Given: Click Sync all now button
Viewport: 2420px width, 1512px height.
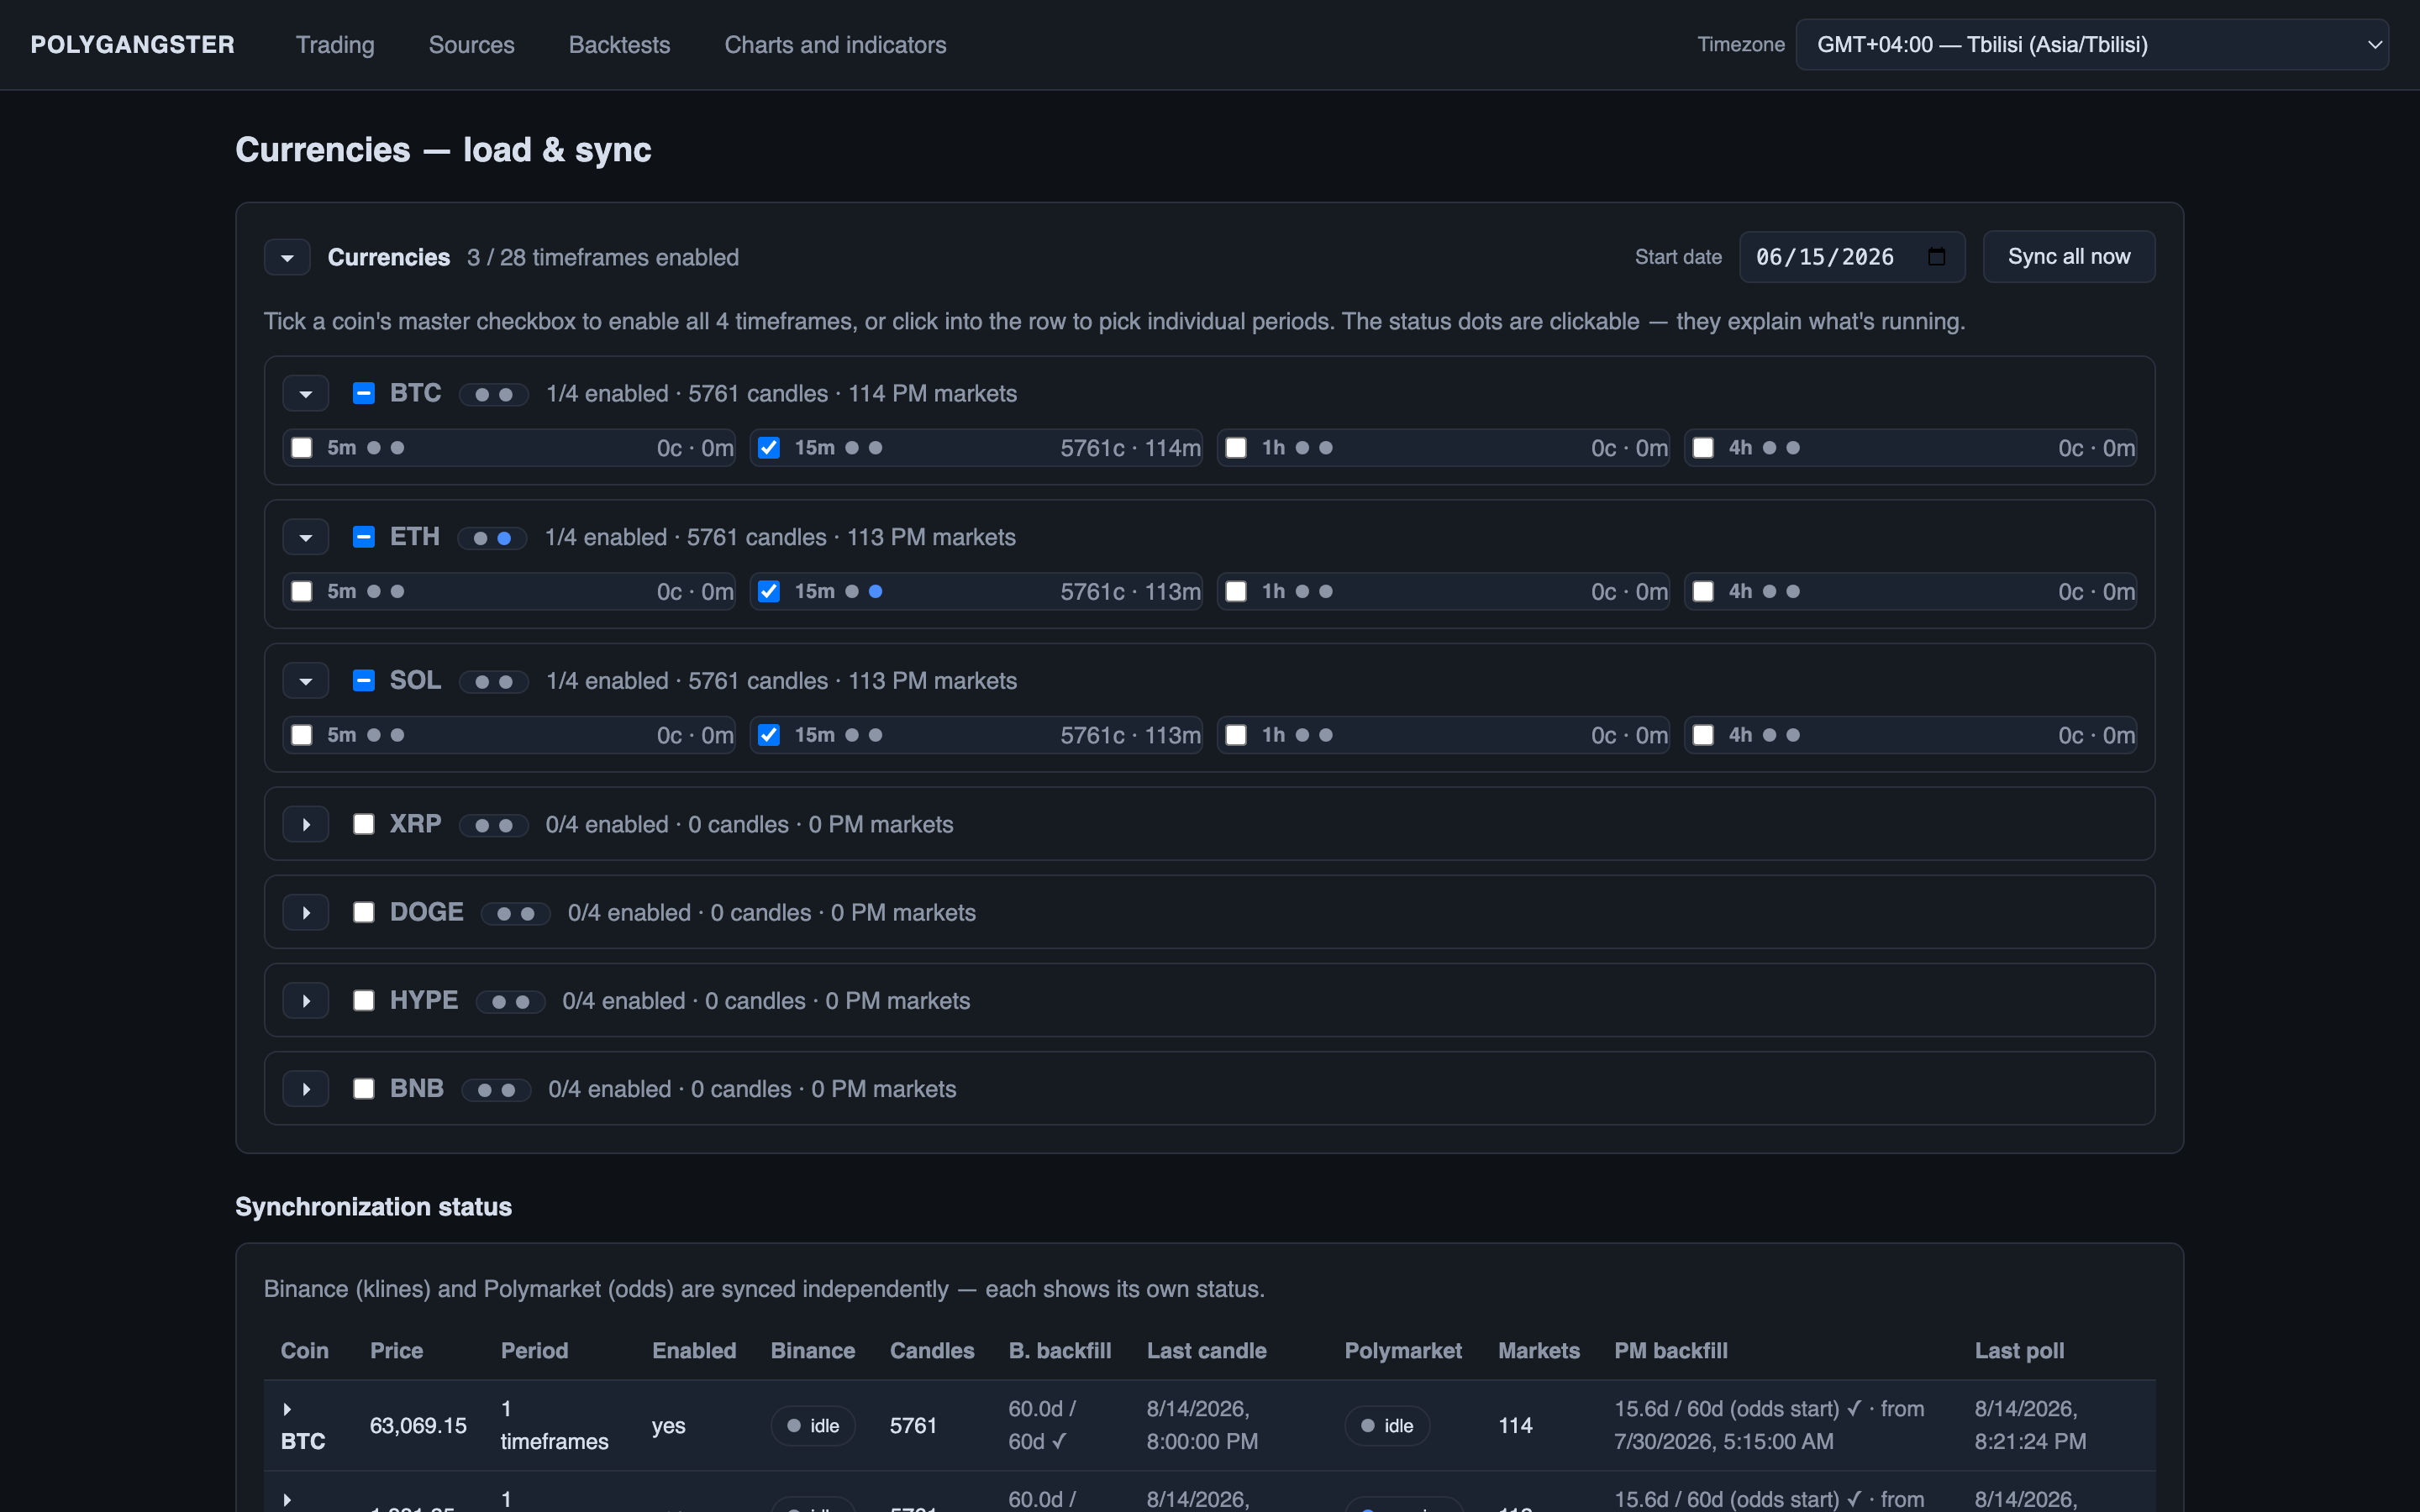Looking at the screenshot, I should tap(2068, 257).
